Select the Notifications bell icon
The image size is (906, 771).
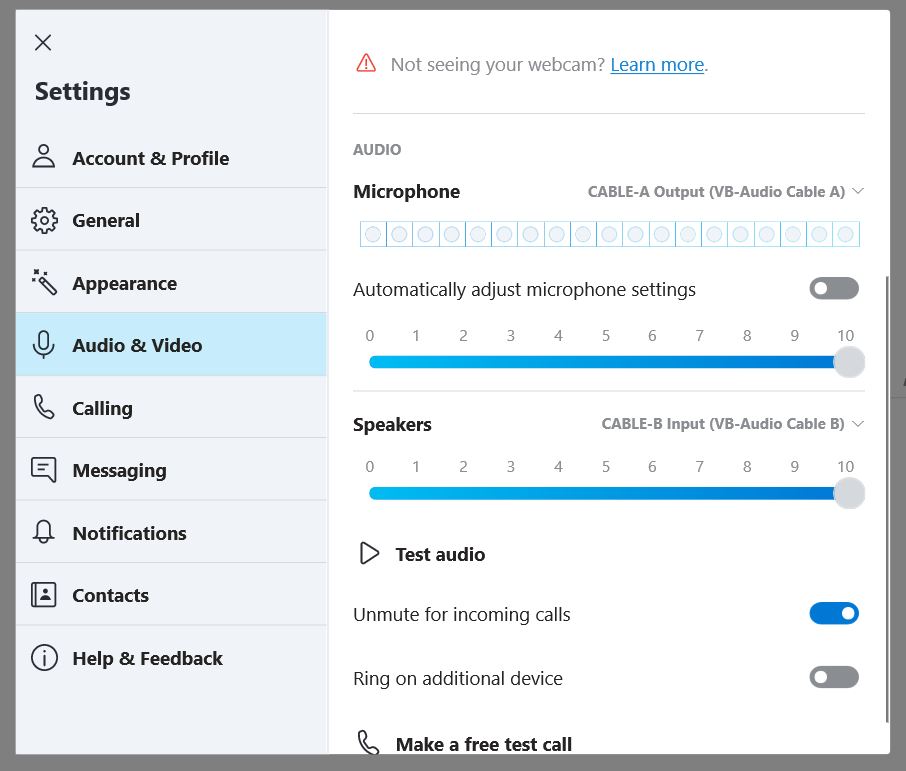(x=42, y=532)
